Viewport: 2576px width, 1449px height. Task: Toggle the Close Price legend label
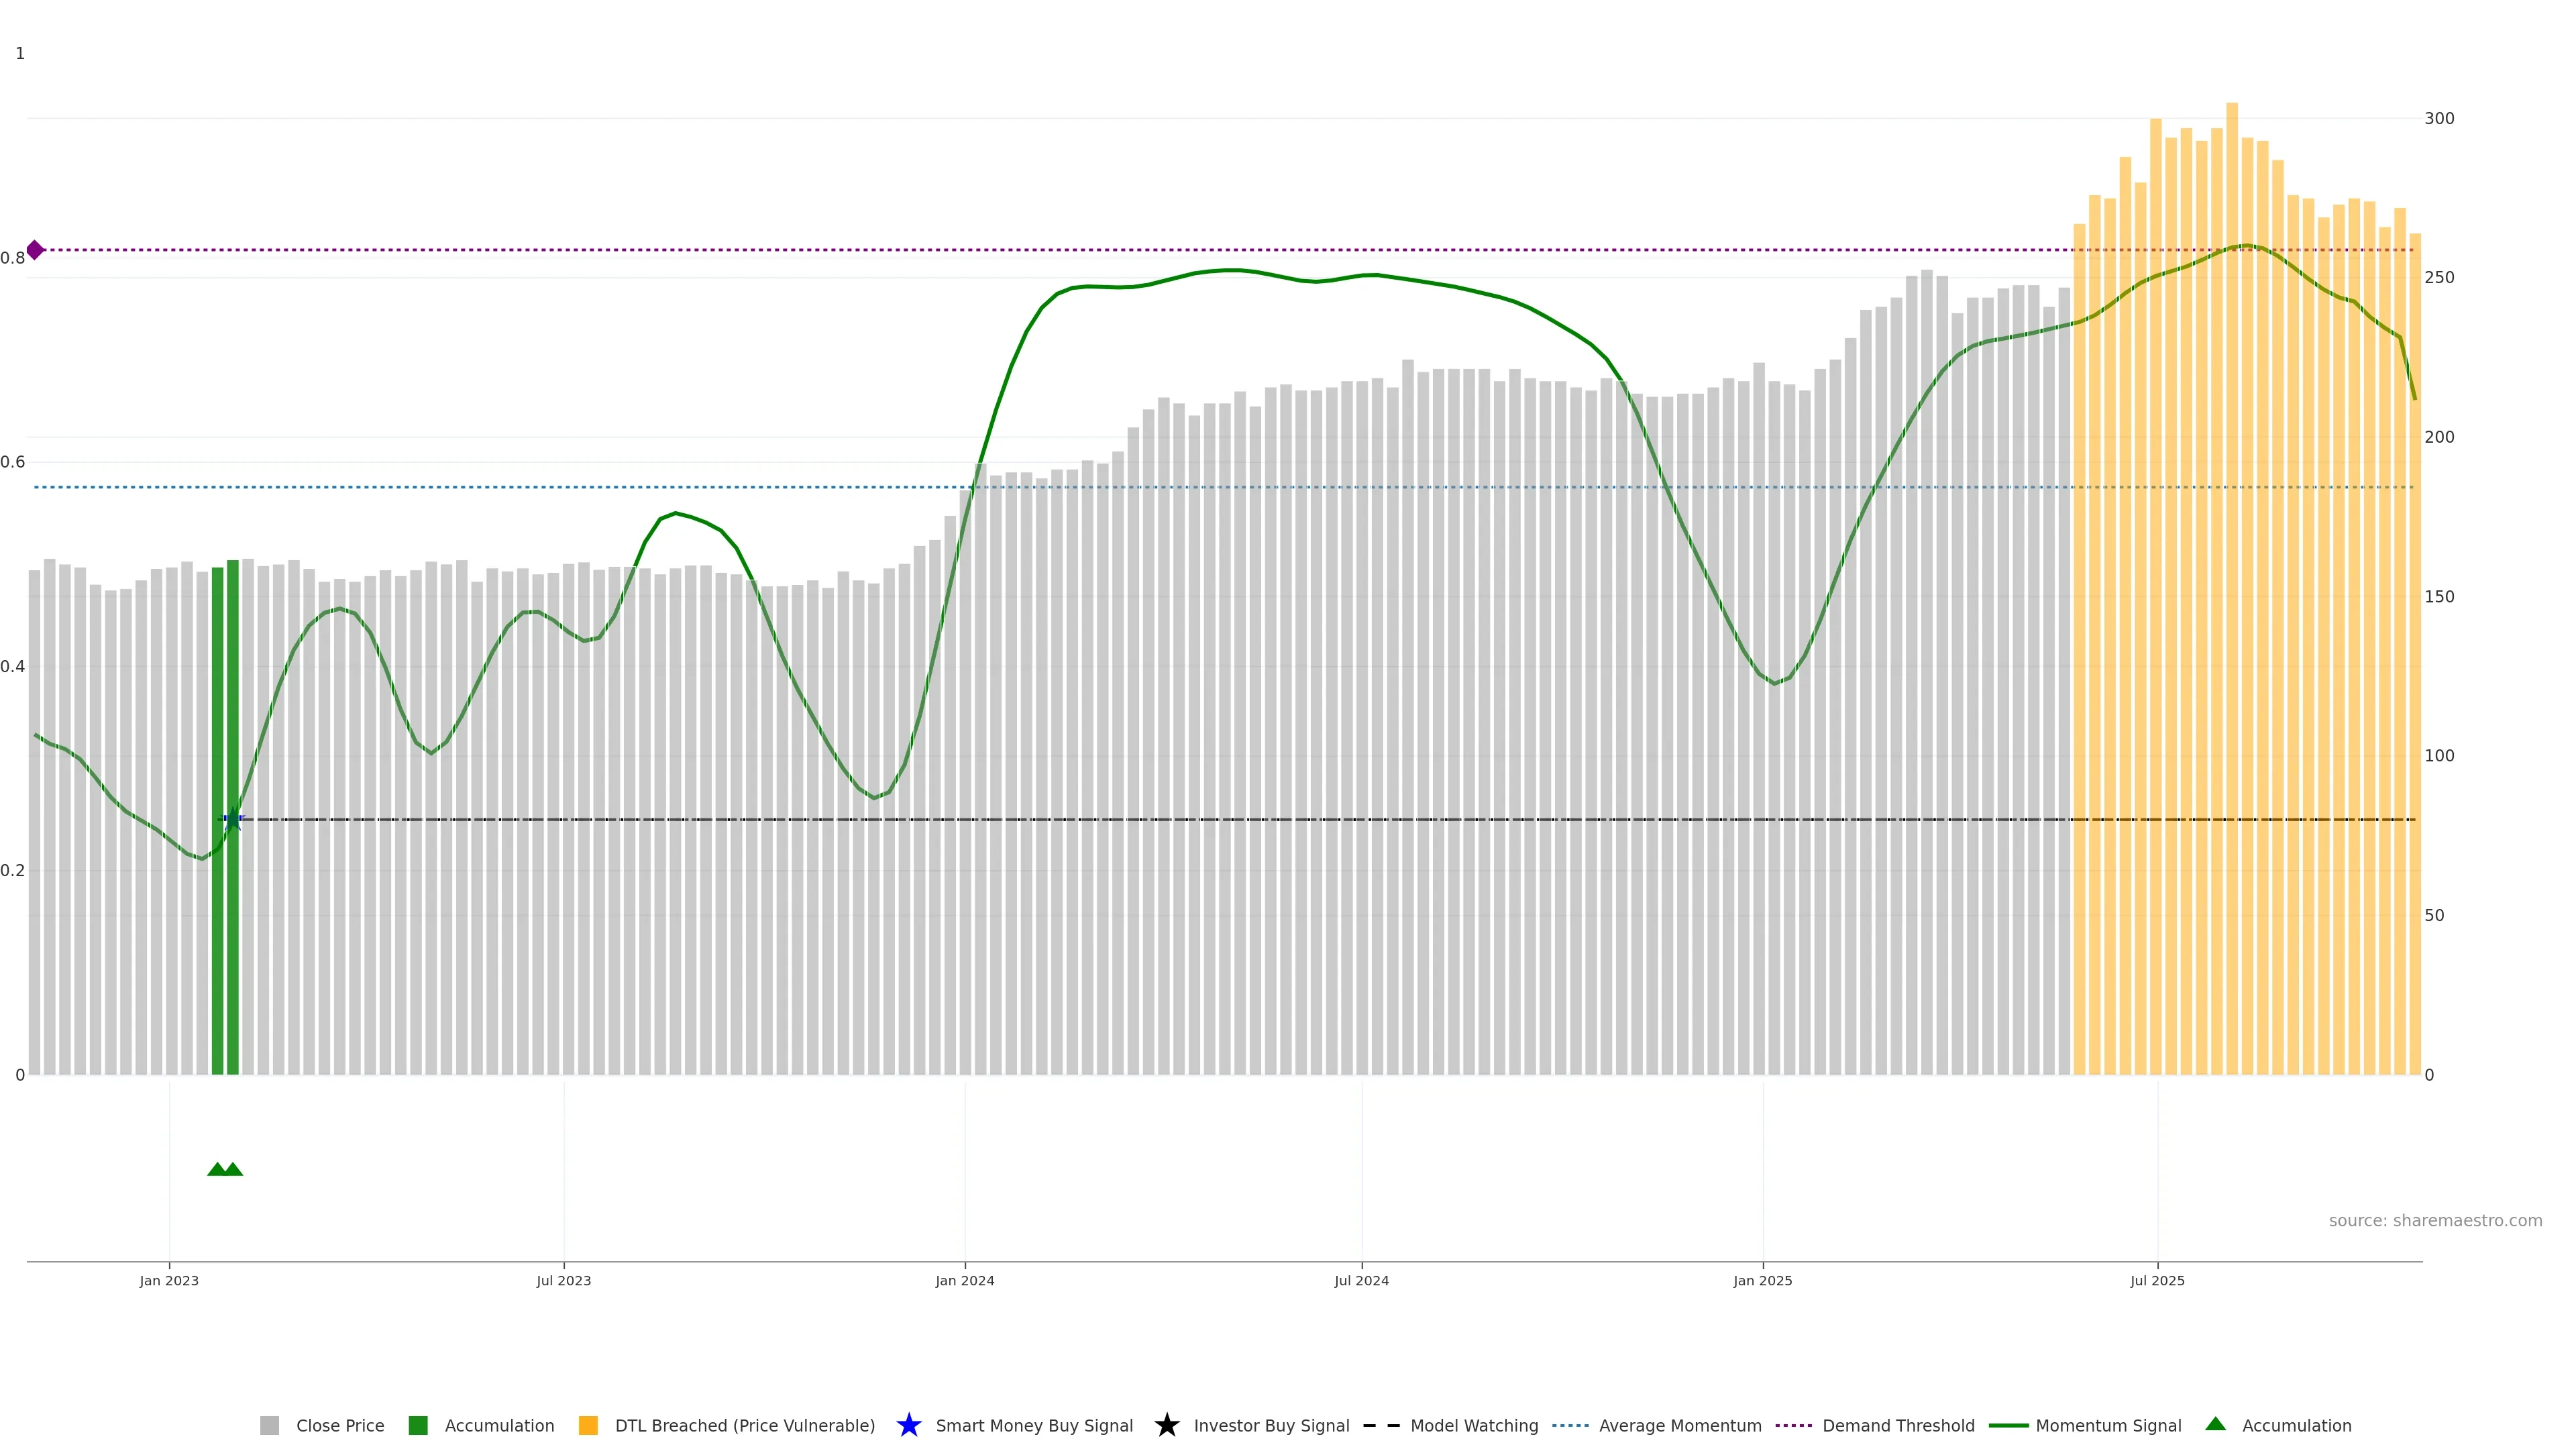tap(340, 1425)
